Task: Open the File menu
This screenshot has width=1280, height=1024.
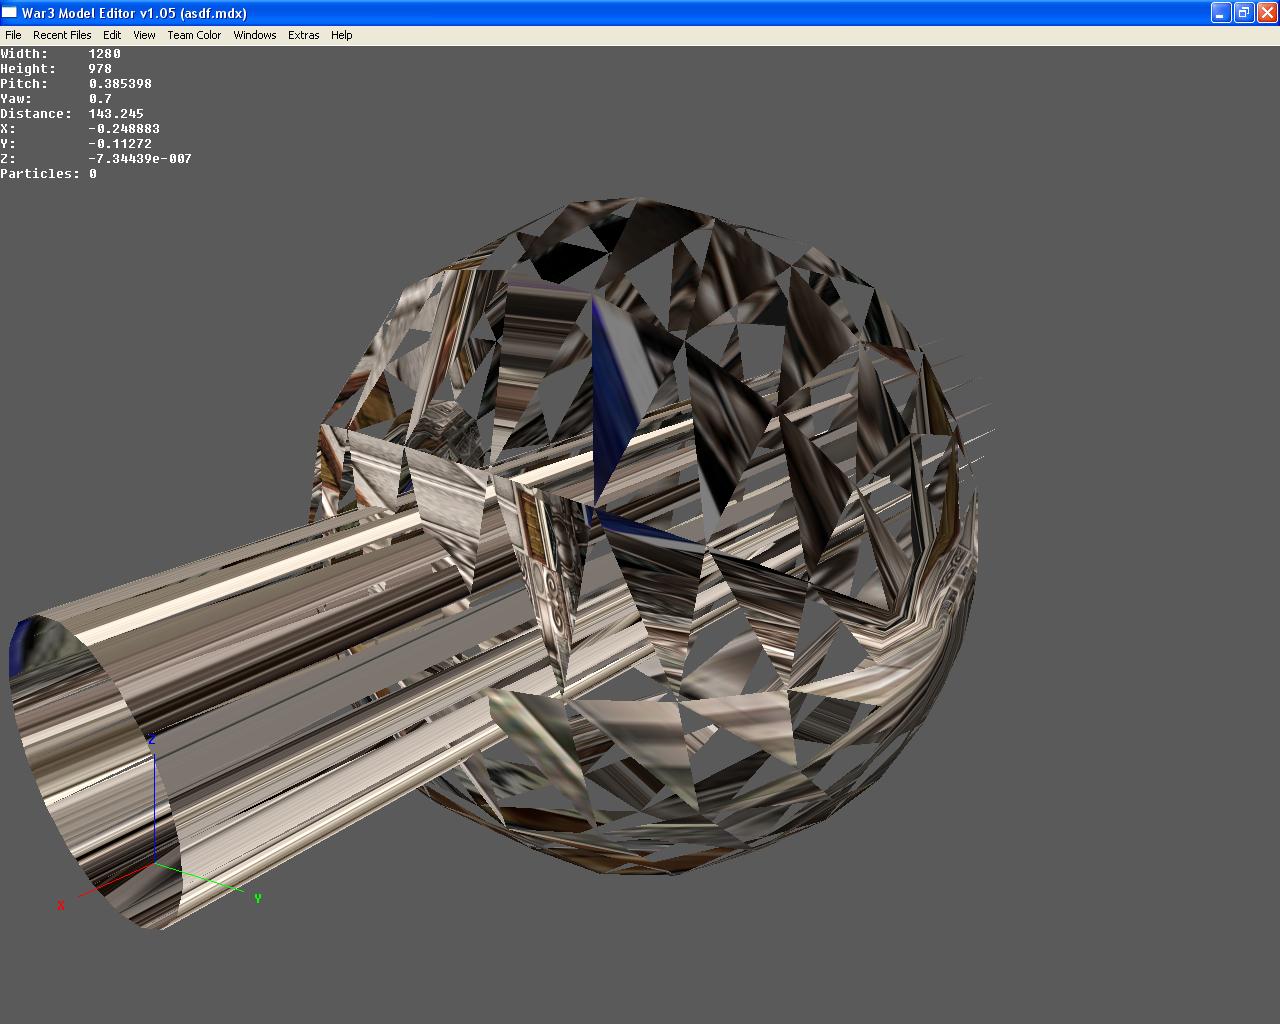Action: [13, 35]
